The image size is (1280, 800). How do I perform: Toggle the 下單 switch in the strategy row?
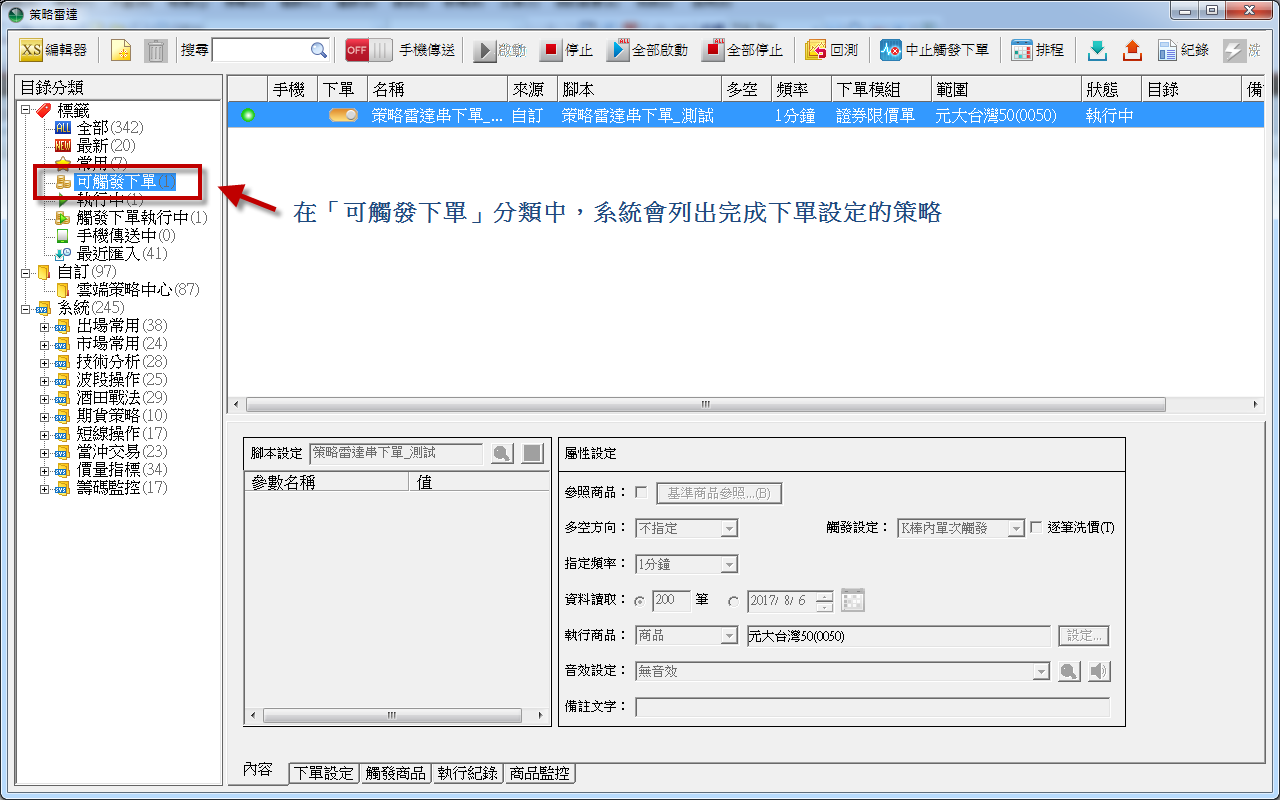(343, 116)
